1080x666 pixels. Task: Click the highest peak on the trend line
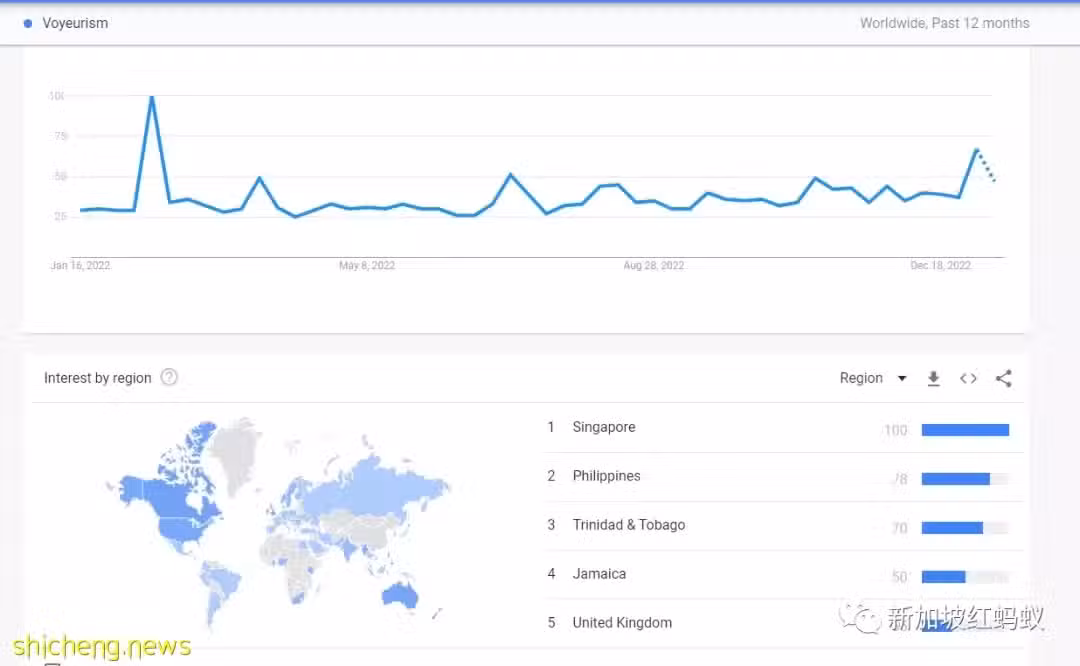[x=151, y=98]
